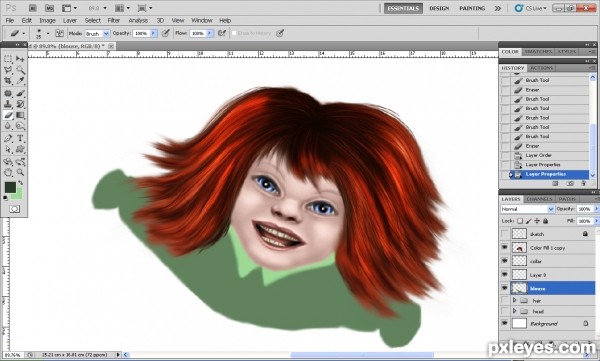Show the sketch layer visibility box
The image size is (600, 361).
click(505, 234)
